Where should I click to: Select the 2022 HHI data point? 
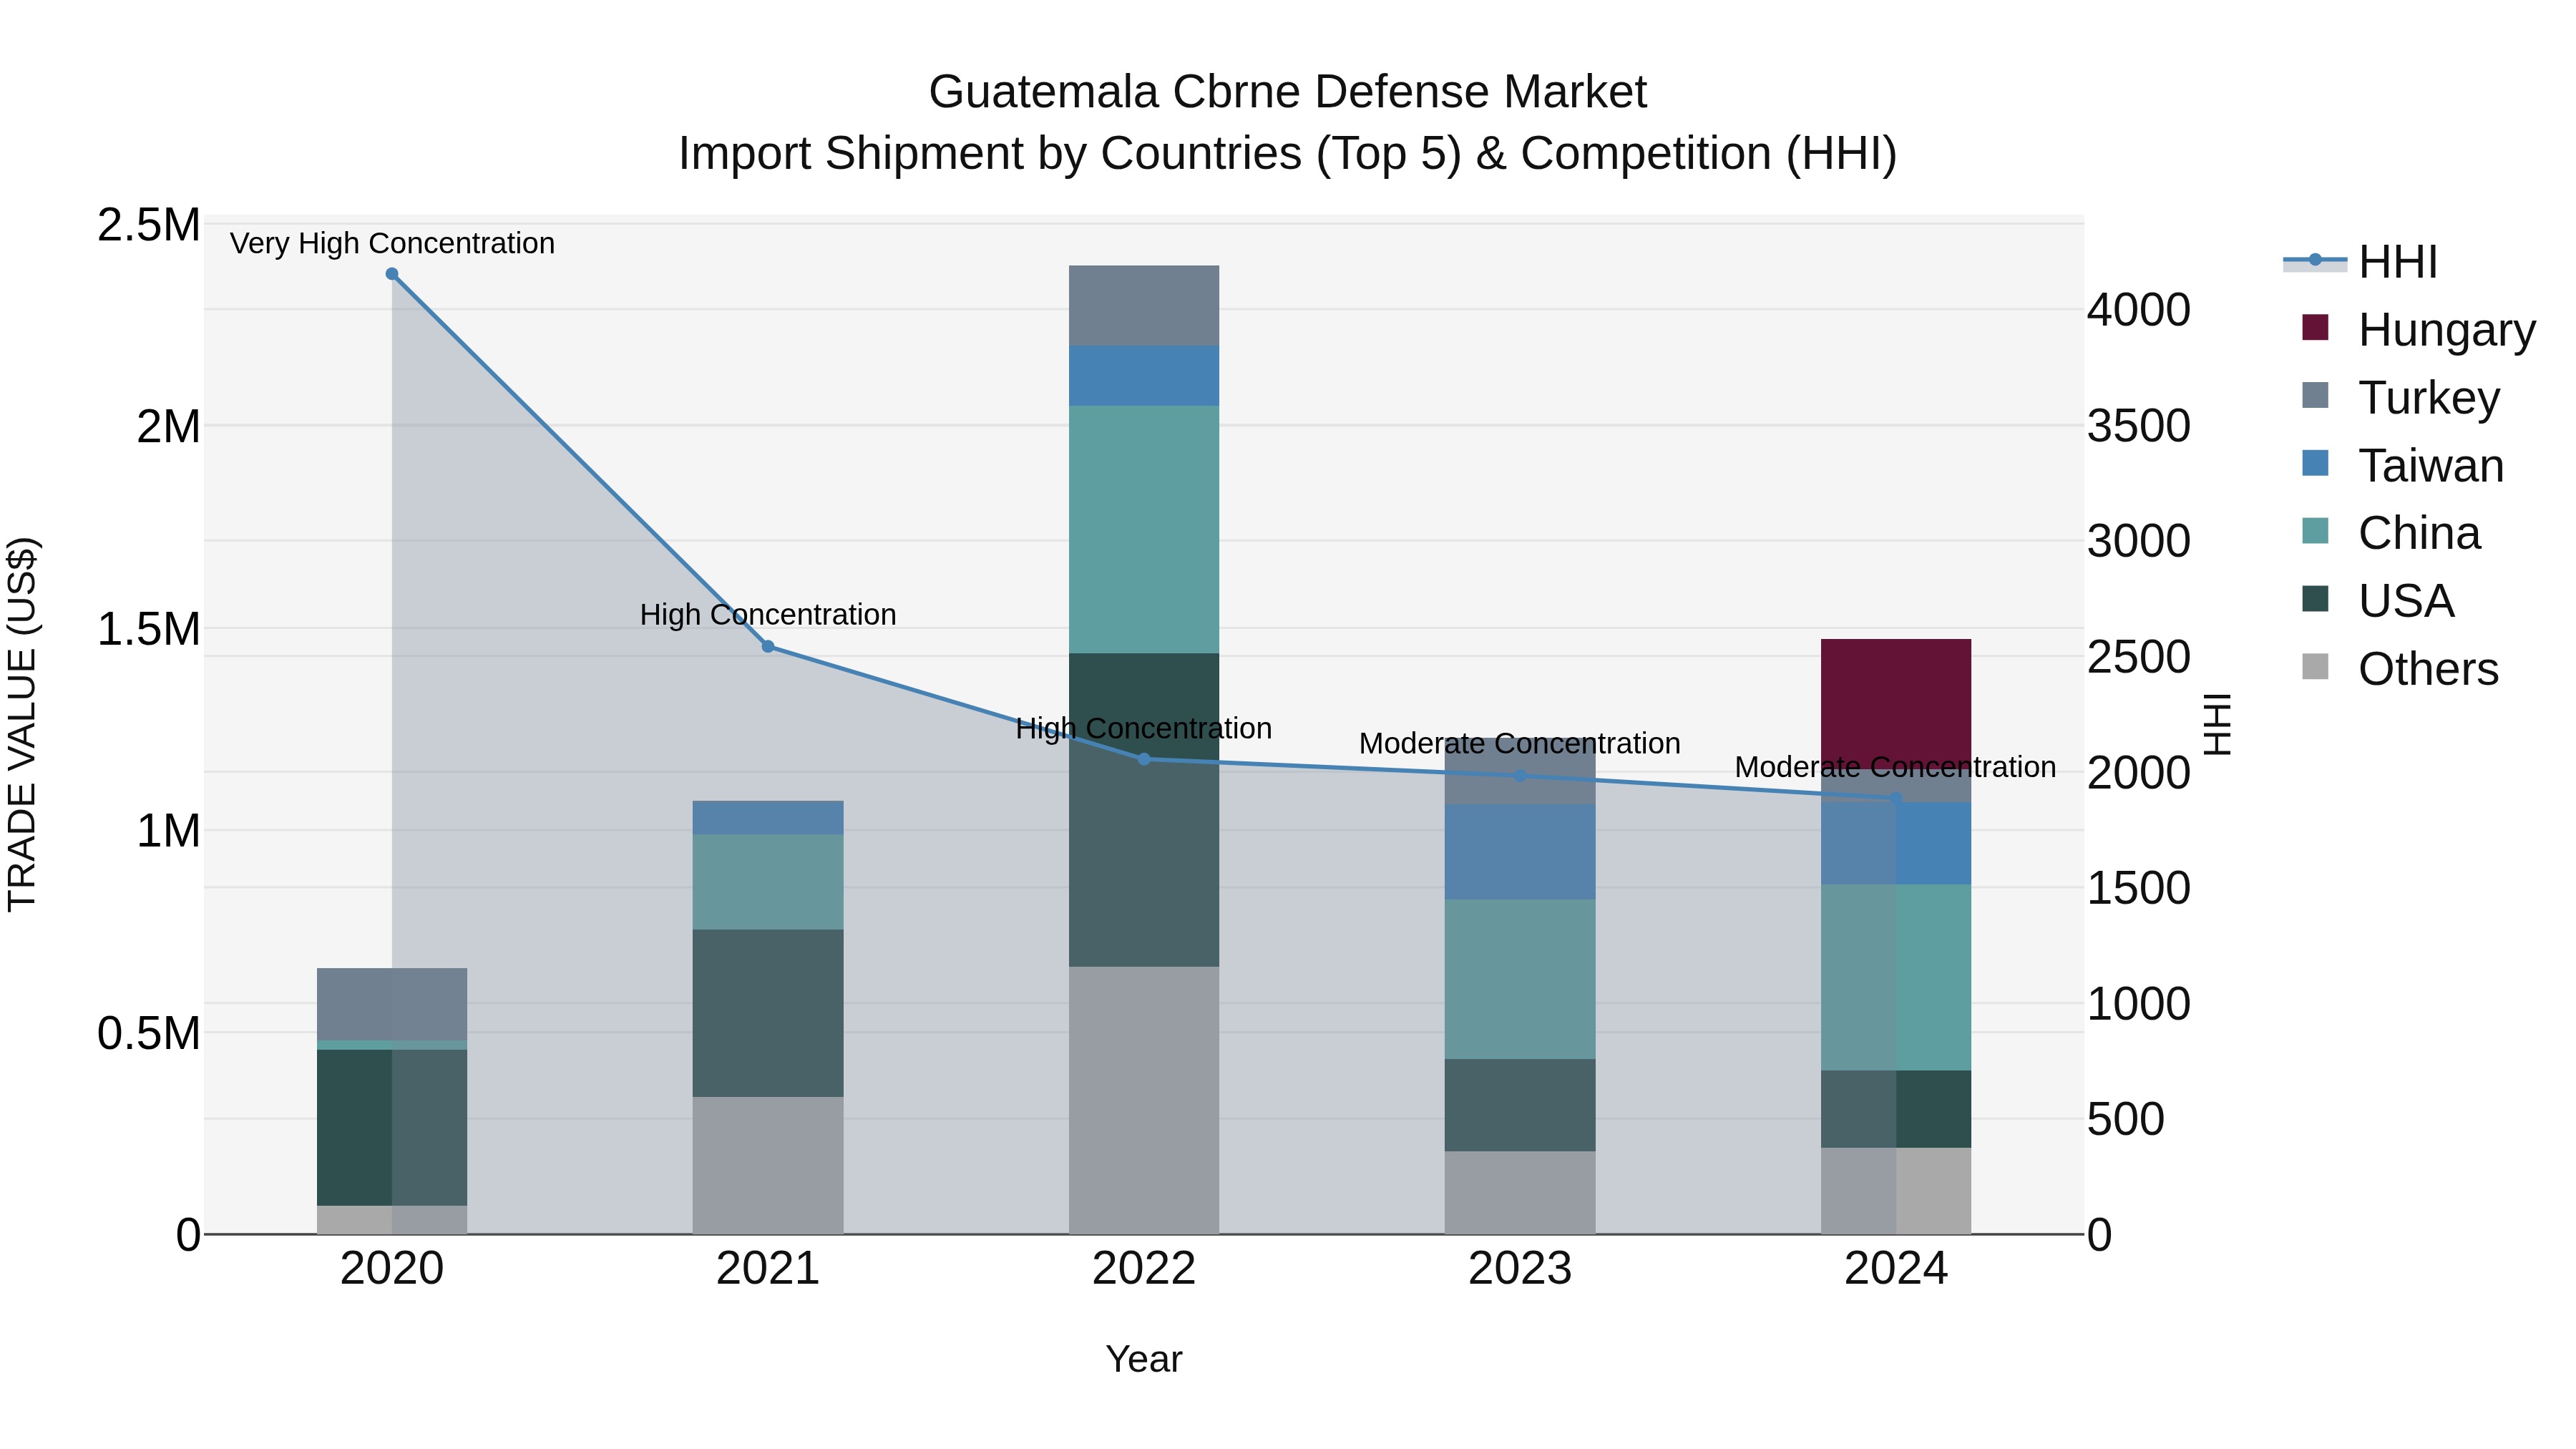click(x=1144, y=759)
